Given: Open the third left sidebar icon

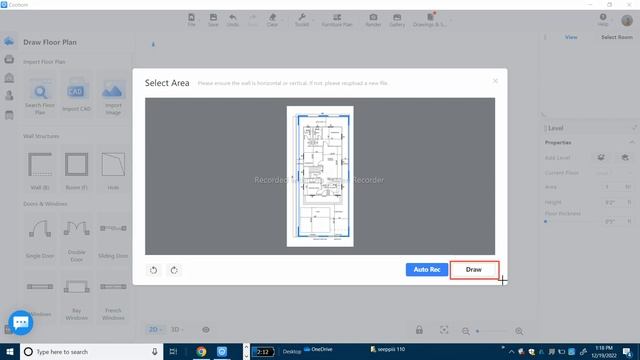Looking at the screenshot, I should point(9,78).
